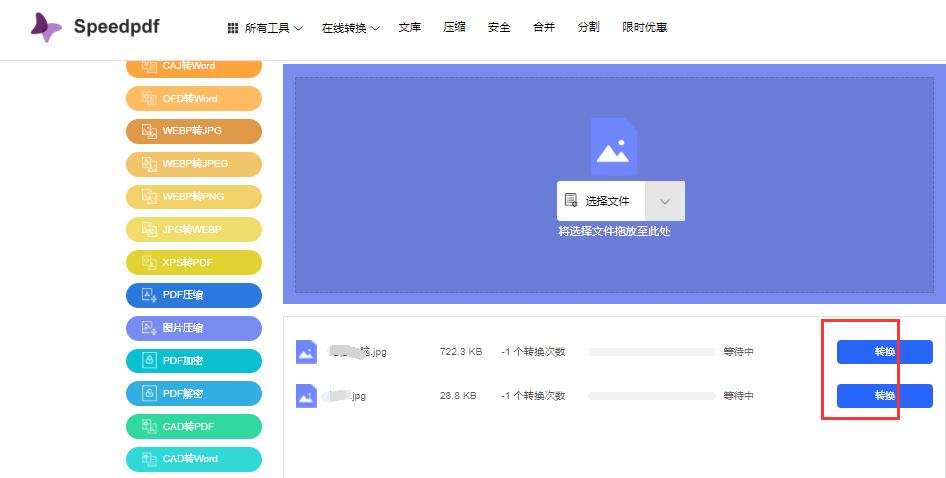Select the JPG转WEBP tool
This screenshot has width=946, height=478.
(194, 229)
